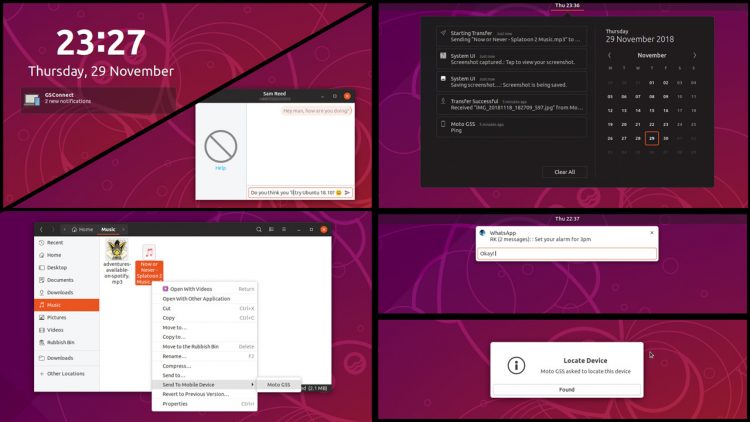Click the emoji icon in the message box
The height and width of the screenshot is (422, 750).
coord(339,192)
